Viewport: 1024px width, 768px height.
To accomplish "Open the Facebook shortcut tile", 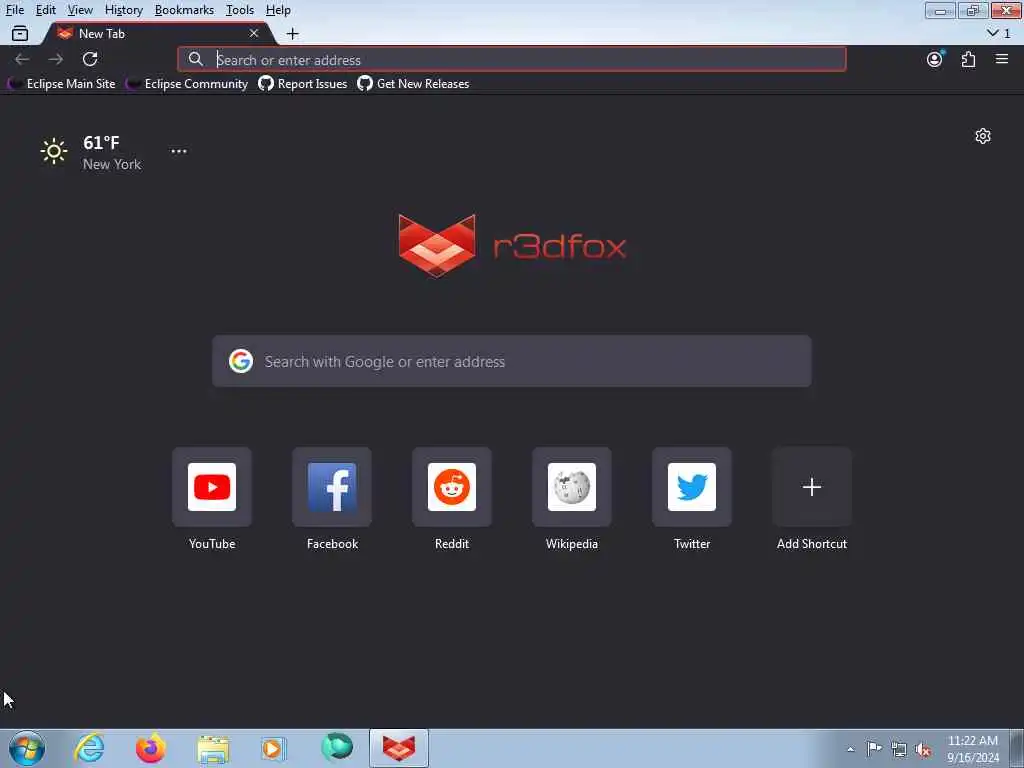I will click(332, 487).
